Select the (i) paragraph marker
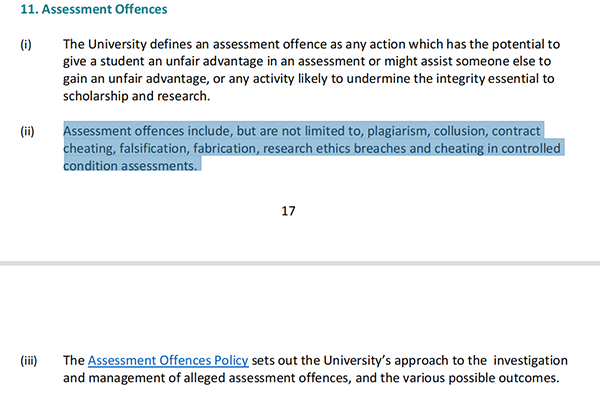Screen dimensions: 600x394 coord(26,44)
